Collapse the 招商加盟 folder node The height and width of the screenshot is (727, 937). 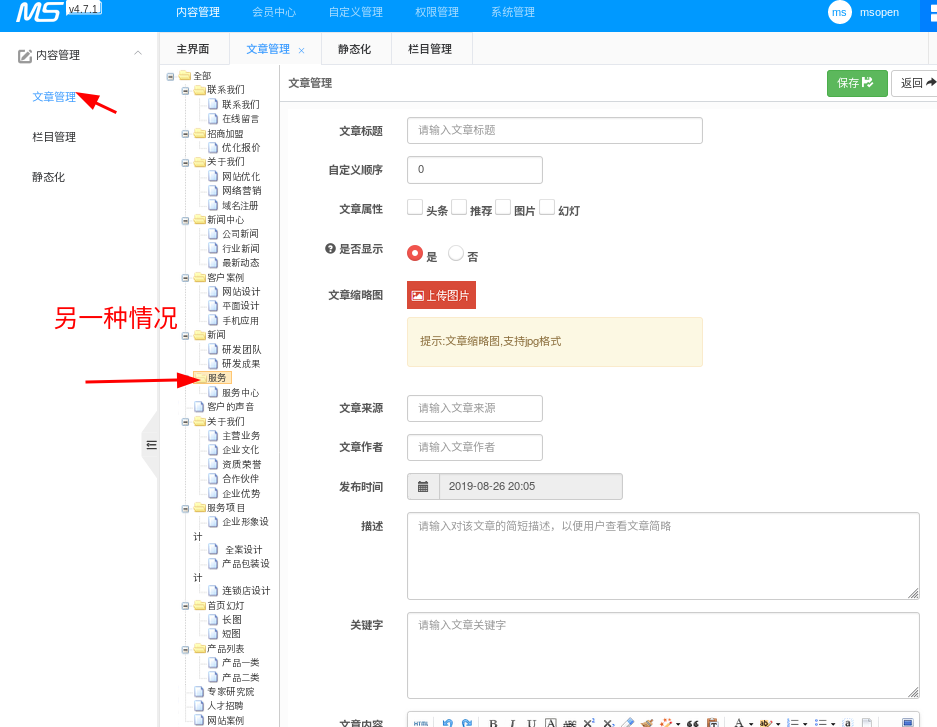point(185,134)
